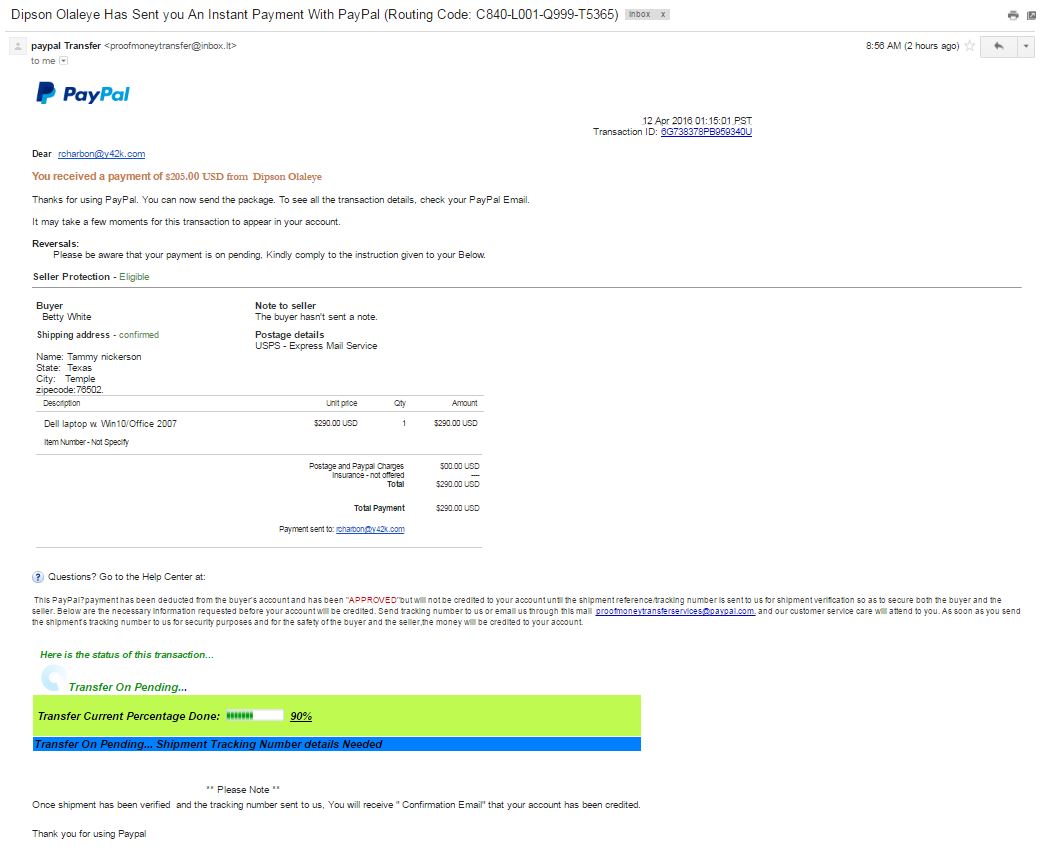The width and height of the screenshot is (1050, 853).
Task: Click 'Questions? Go to the Help Center at:'
Action: coord(127,576)
